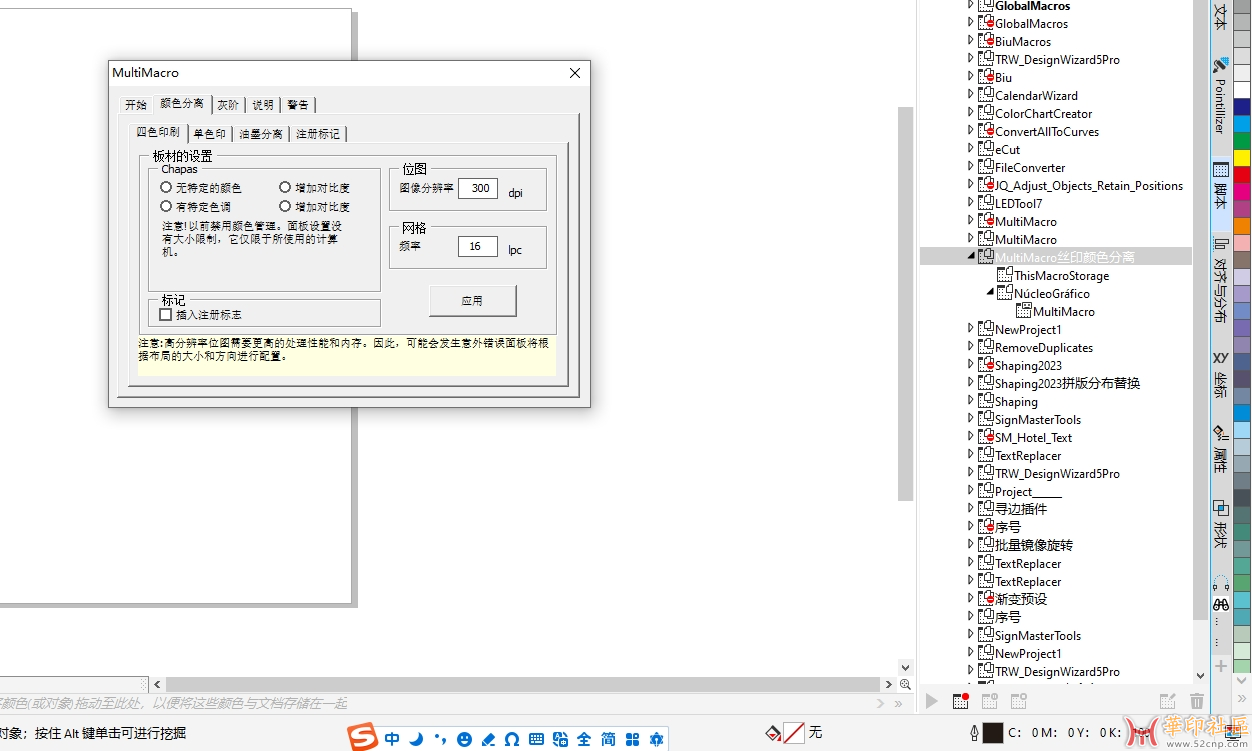The width and height of the screenshot is (1252, 751).
Task: Open the 坐标 coordinates docker tab
Action: 1220,375
